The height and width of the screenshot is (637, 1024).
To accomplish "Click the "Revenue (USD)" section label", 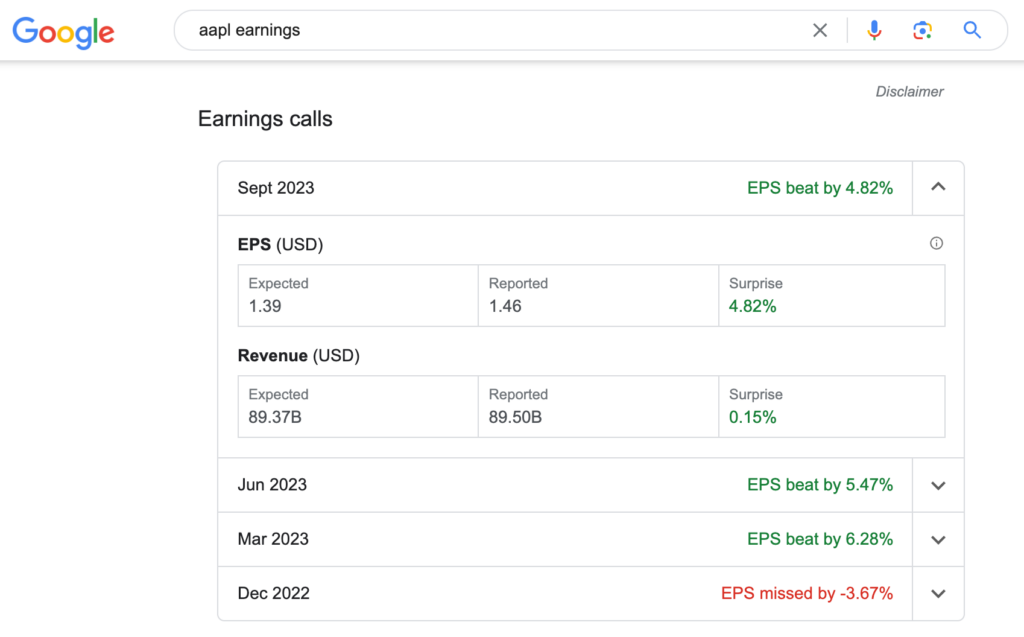I will [298, 355].
